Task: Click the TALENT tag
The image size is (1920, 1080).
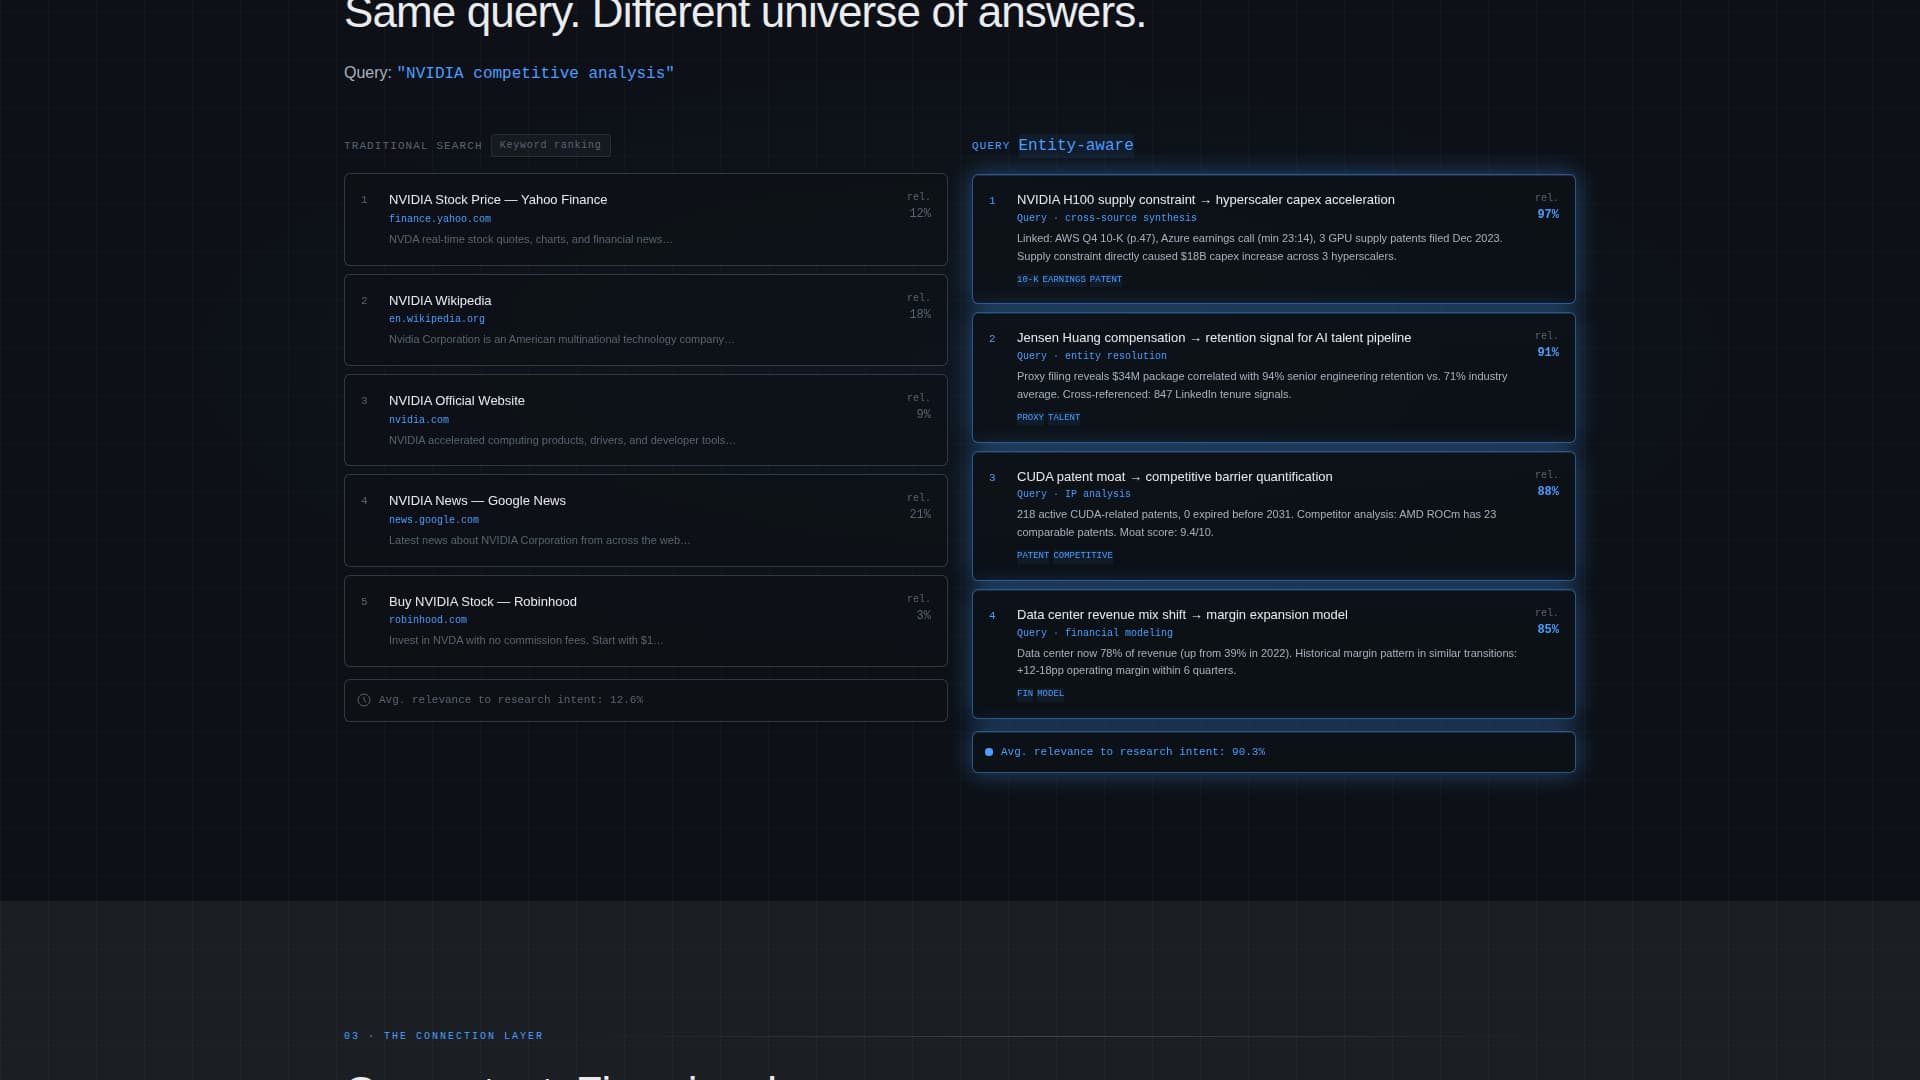Action: coord(1064,418)
